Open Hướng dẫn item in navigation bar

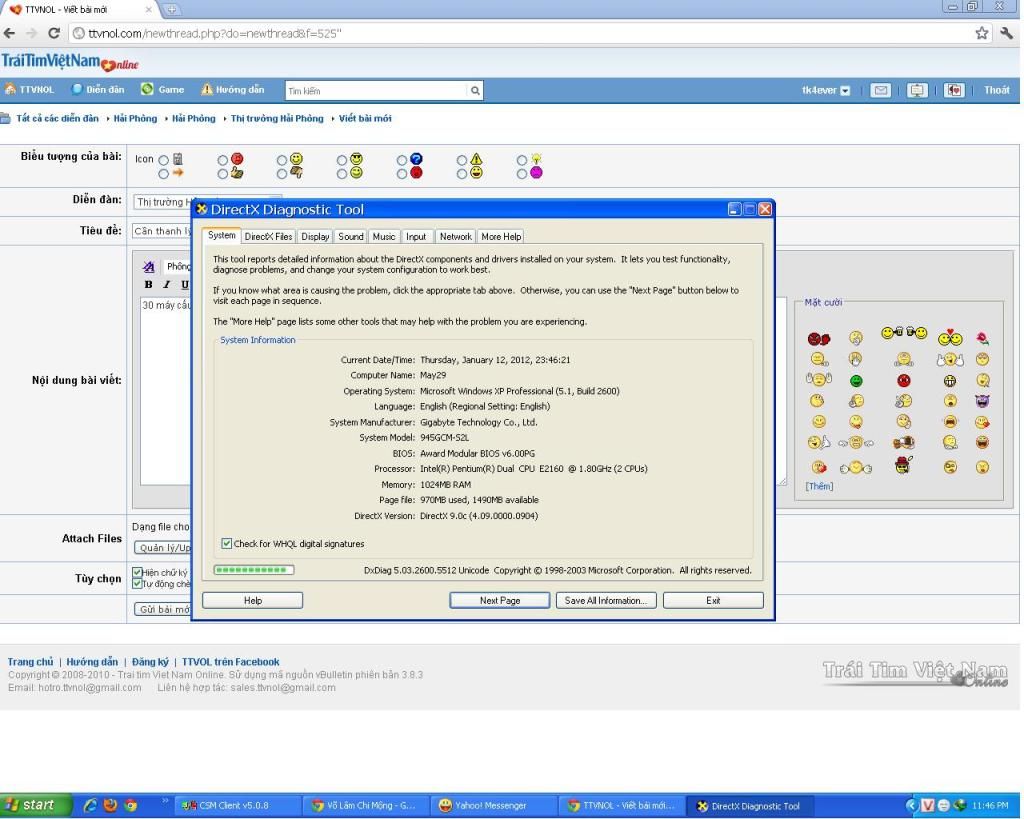(x=232, y=89)
